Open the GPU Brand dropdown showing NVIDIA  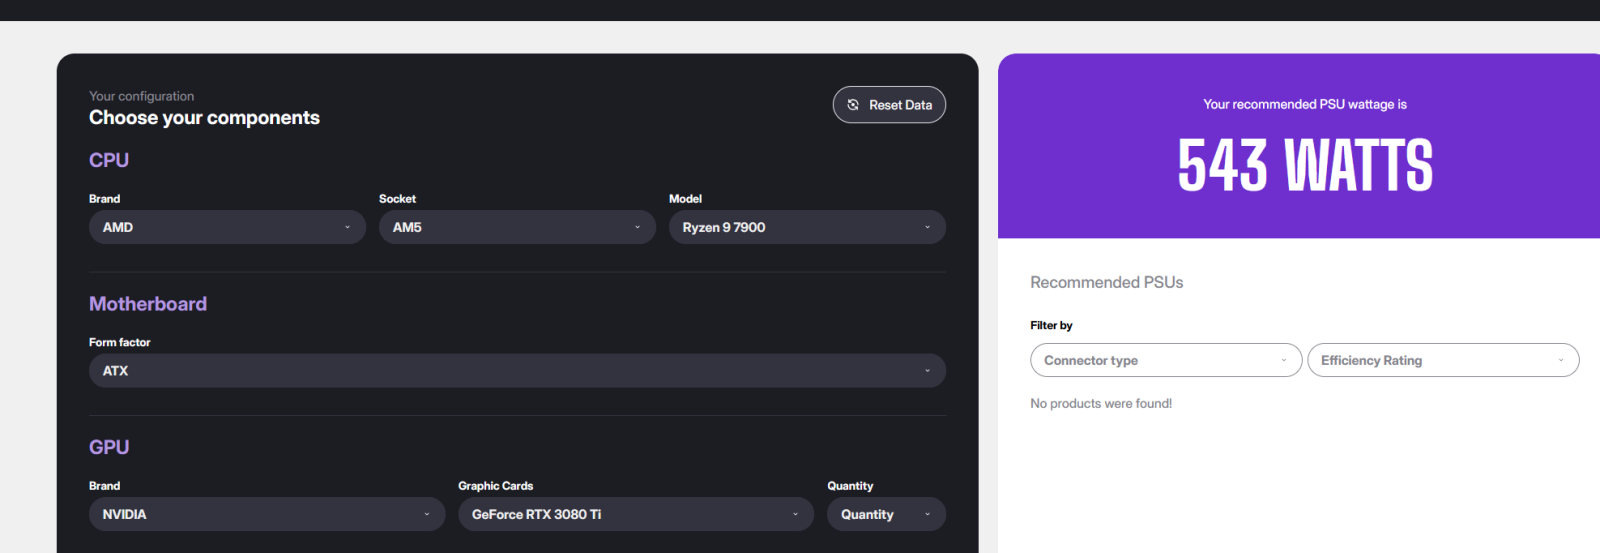coord(267,514)
